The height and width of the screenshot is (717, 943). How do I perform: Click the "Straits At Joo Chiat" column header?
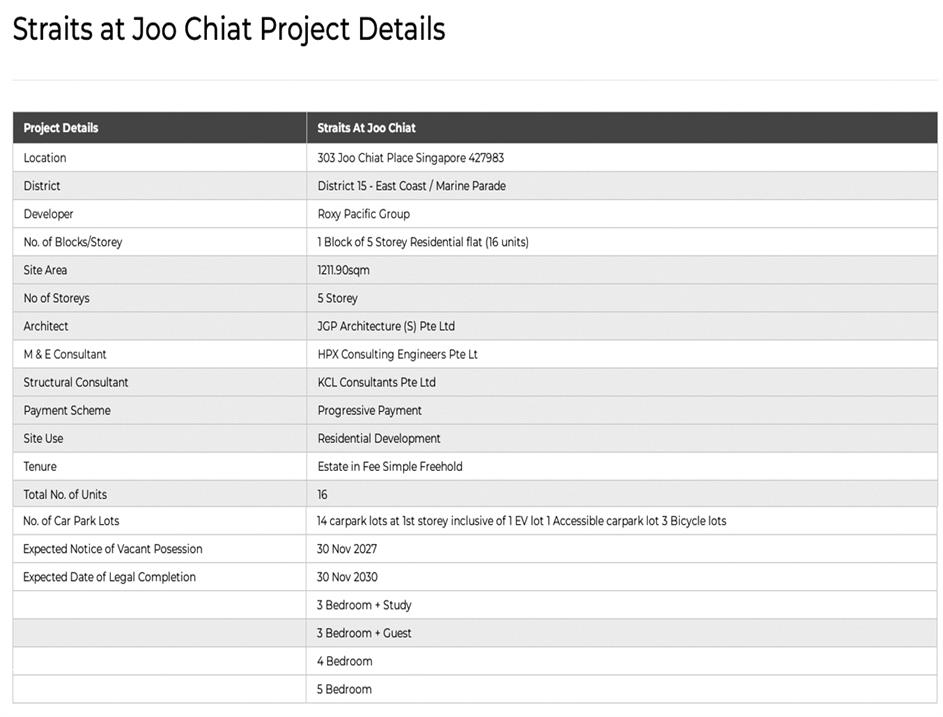pos(366,128)
